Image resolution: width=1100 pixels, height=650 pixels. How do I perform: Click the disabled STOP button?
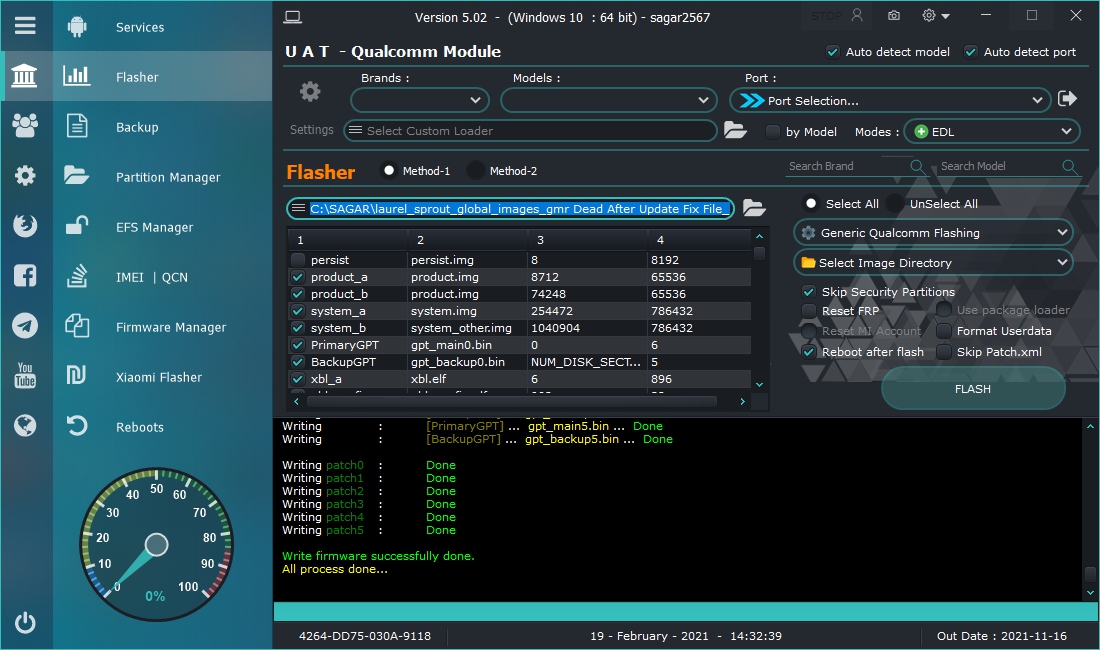click(x=826, y=15)
